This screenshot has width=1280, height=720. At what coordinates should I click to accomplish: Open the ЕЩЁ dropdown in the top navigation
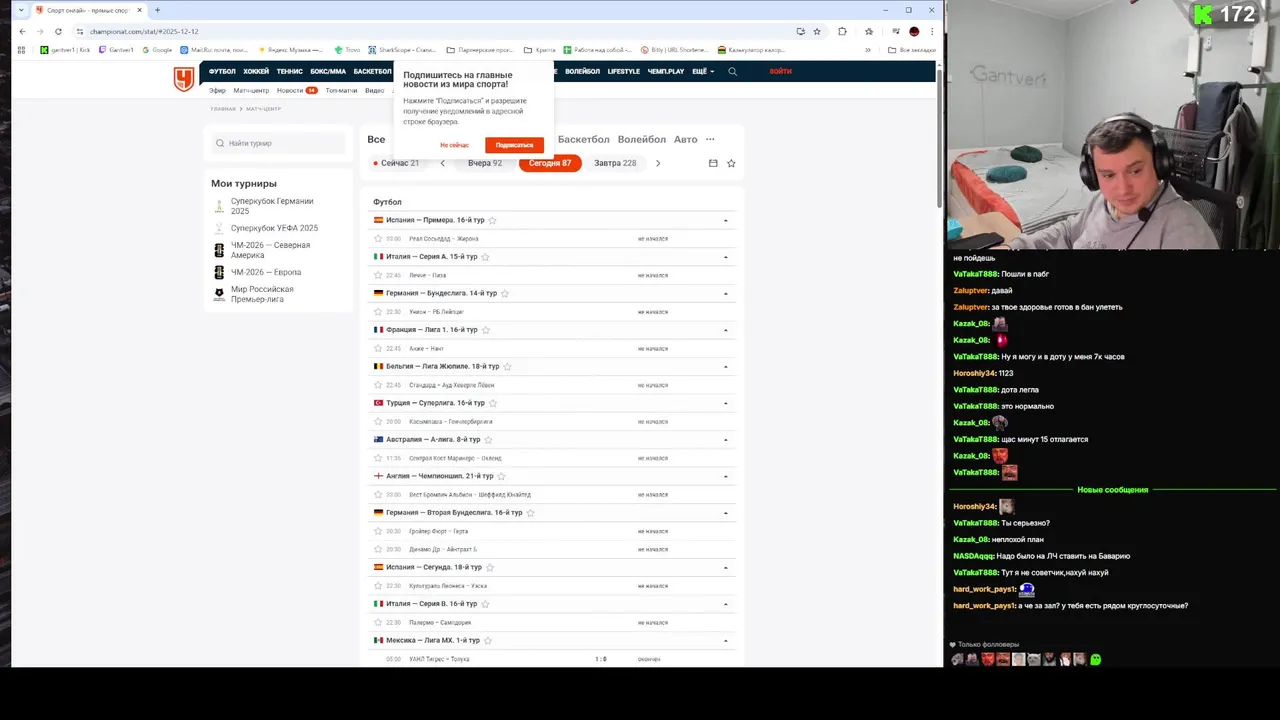(x=703, y=71)
